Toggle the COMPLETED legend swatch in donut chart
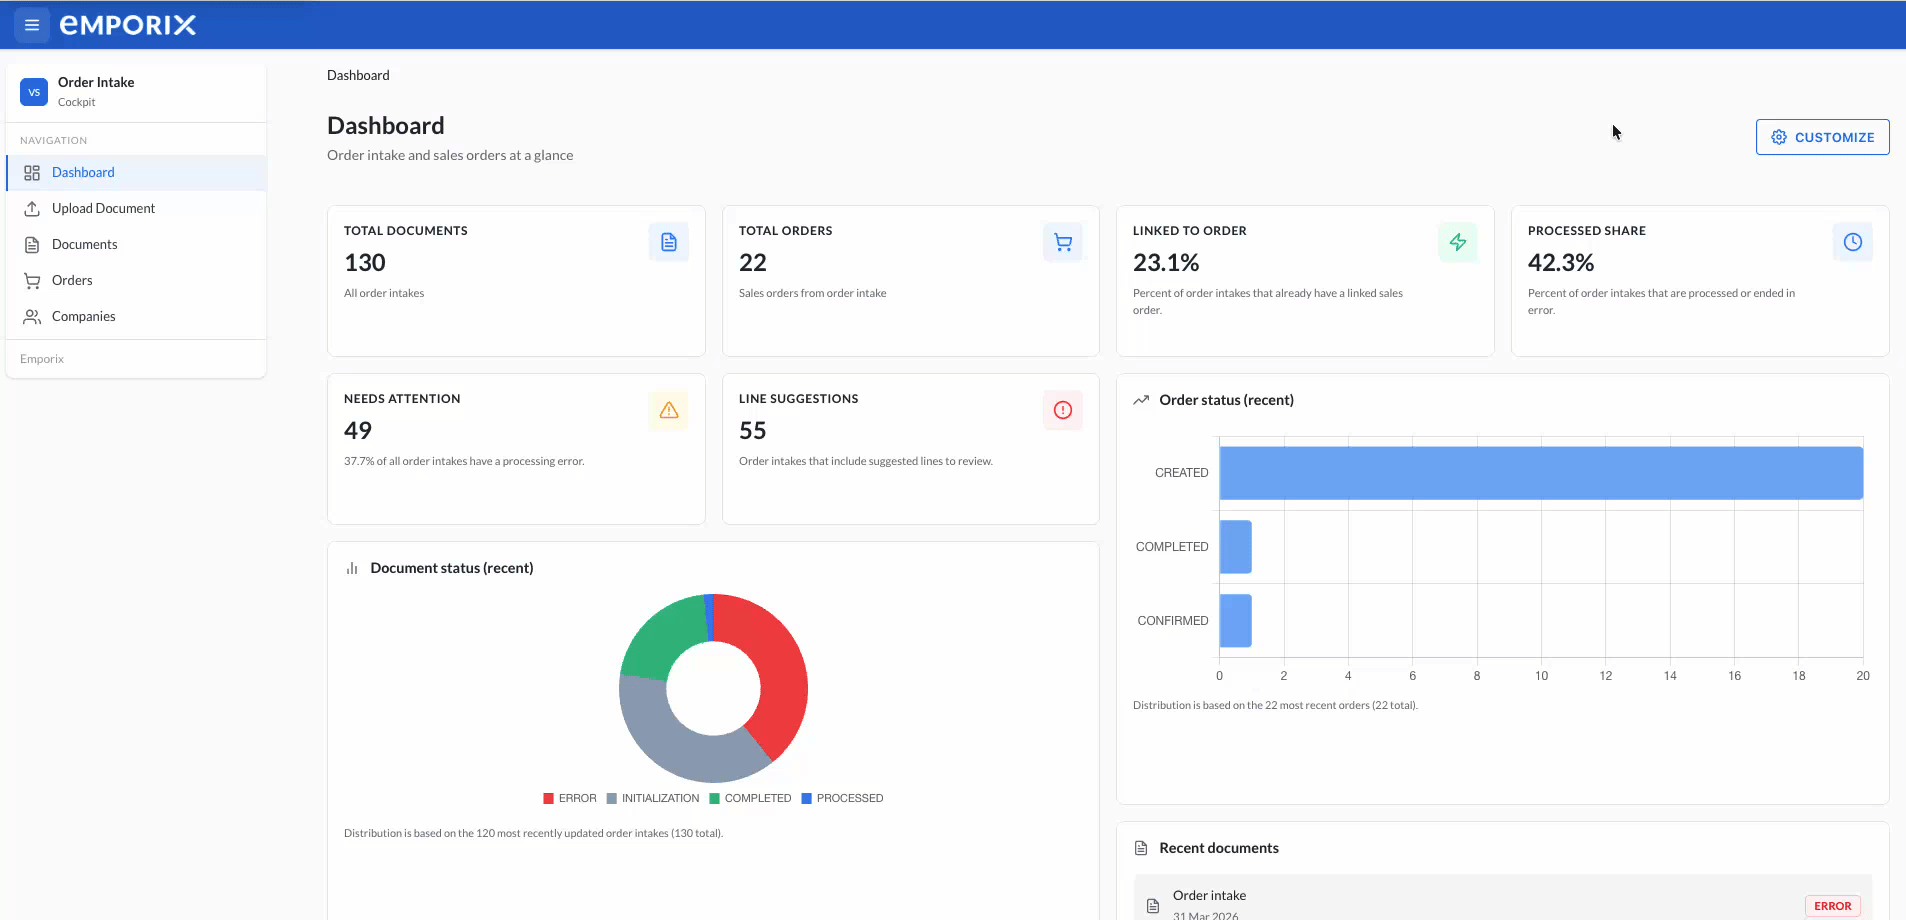 point(714,798)
